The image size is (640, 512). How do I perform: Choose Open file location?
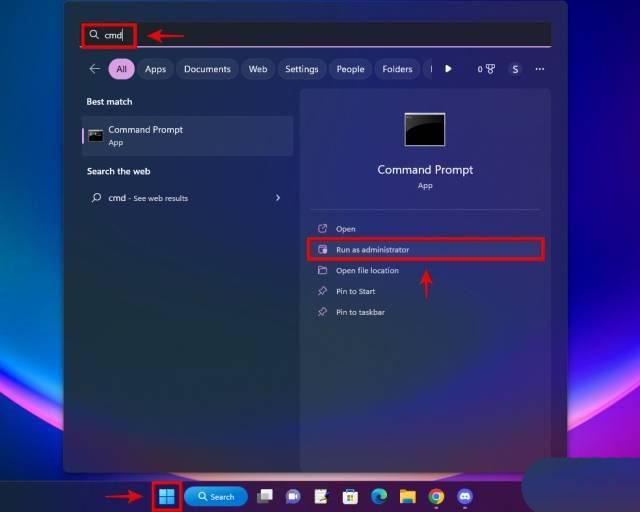coord(425,270)
